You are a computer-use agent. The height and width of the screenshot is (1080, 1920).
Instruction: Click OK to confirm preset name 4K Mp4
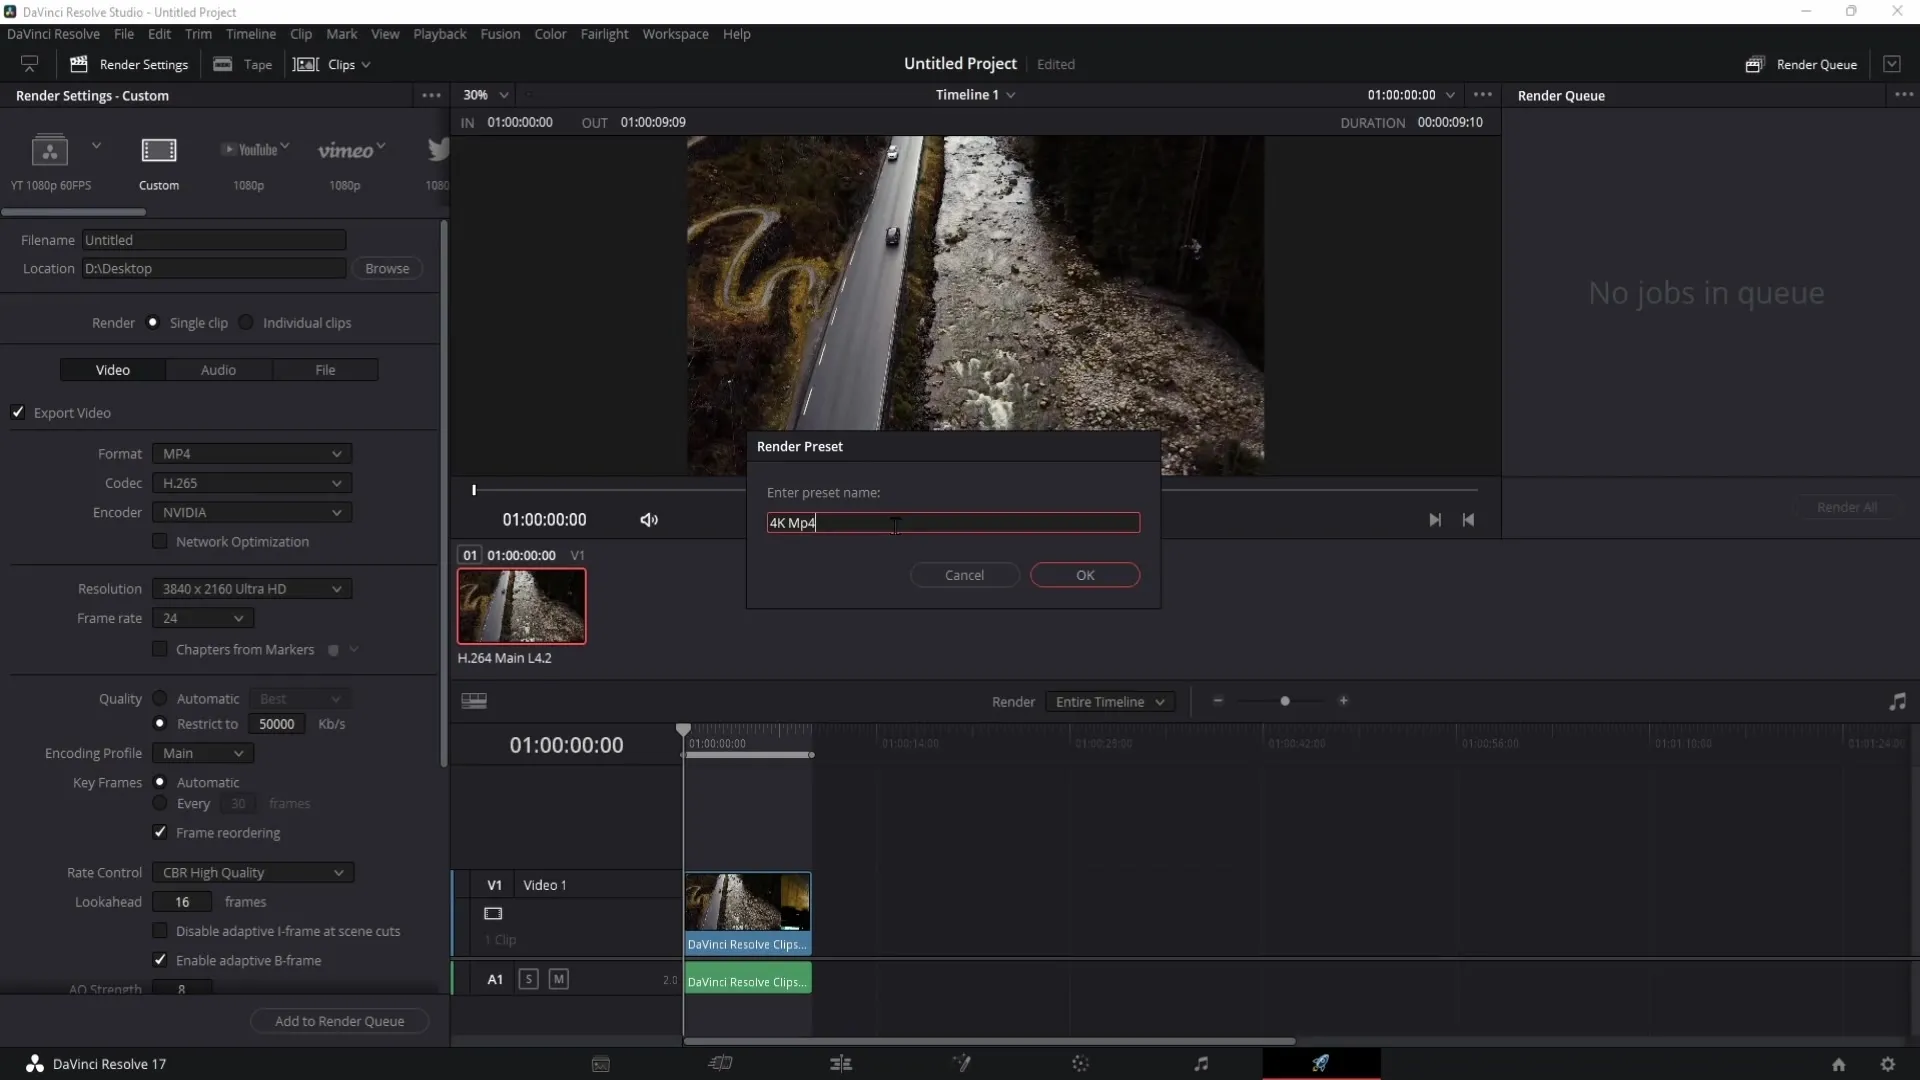pos(1084,574)
